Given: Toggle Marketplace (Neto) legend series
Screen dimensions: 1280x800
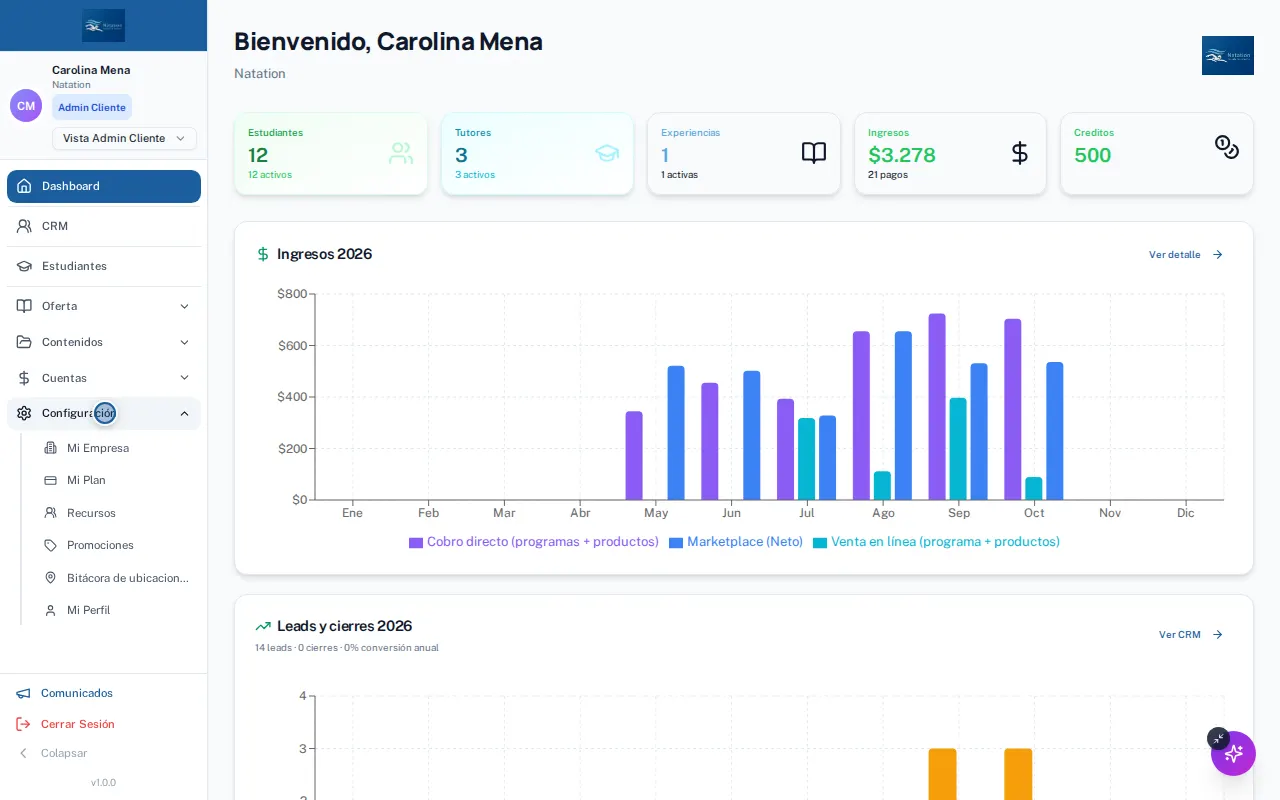Looking at the screenshot, I should point(736,542).
